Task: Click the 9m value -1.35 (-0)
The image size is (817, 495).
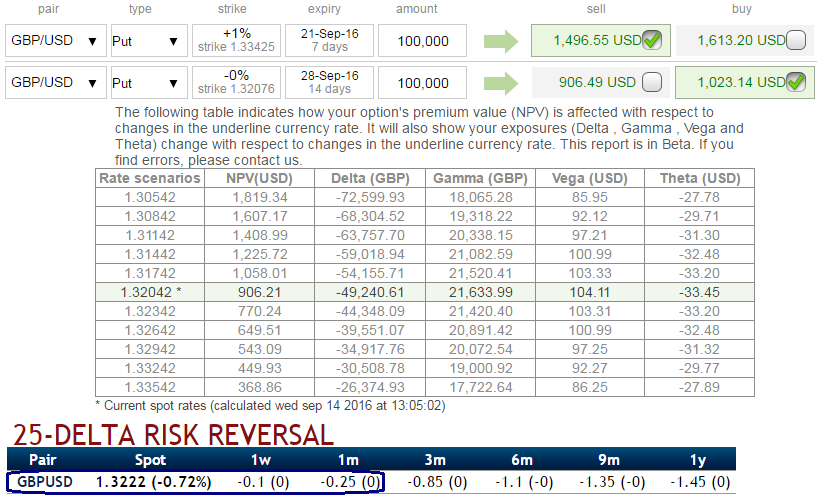Action: pos(612,482)
